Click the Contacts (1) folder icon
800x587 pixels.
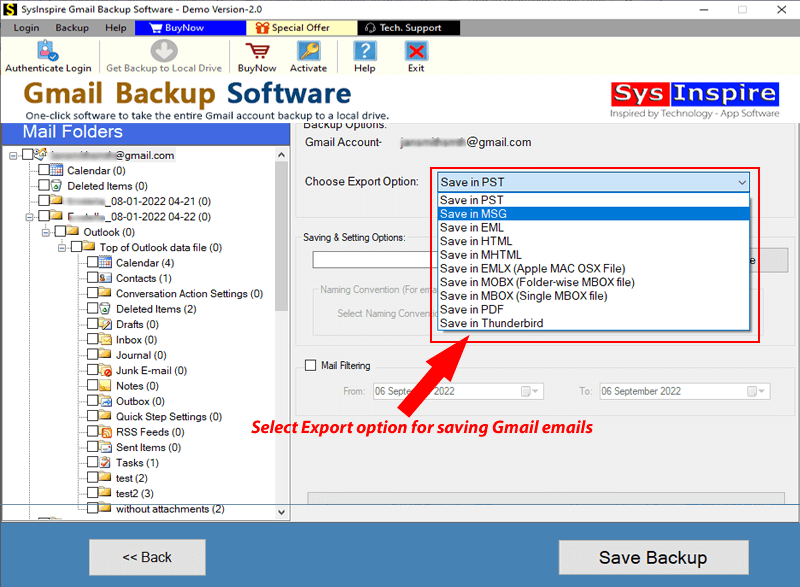[105, 278]
